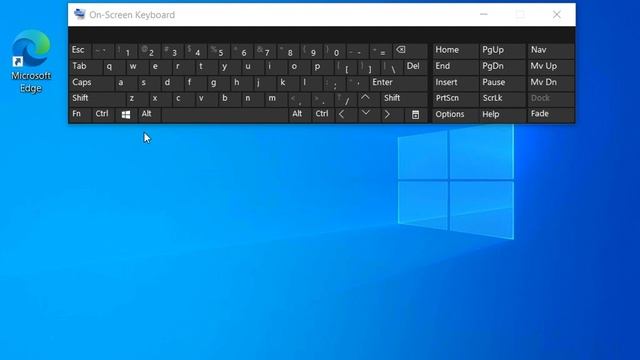This screenshot has width=640, height=360.
Task: Tap the comma key
Action: pyautogui.click(x=300, y=99)
